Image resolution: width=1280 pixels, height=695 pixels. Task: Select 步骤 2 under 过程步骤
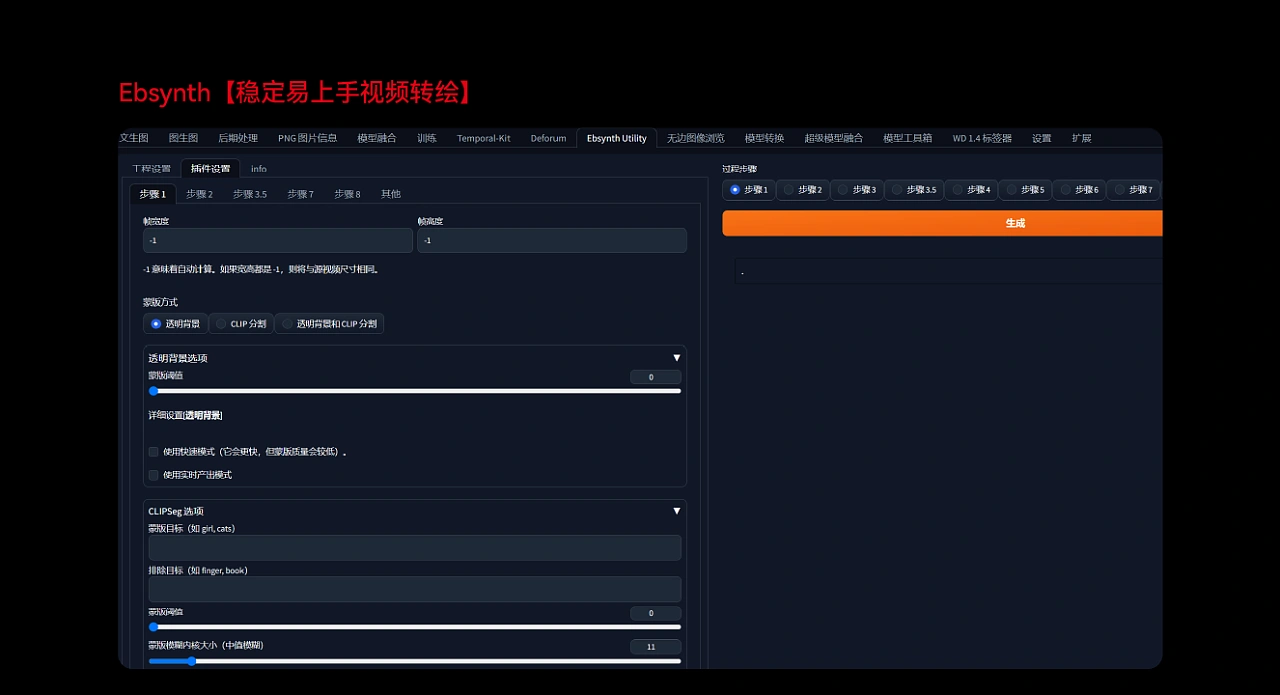tap(803, 189)
